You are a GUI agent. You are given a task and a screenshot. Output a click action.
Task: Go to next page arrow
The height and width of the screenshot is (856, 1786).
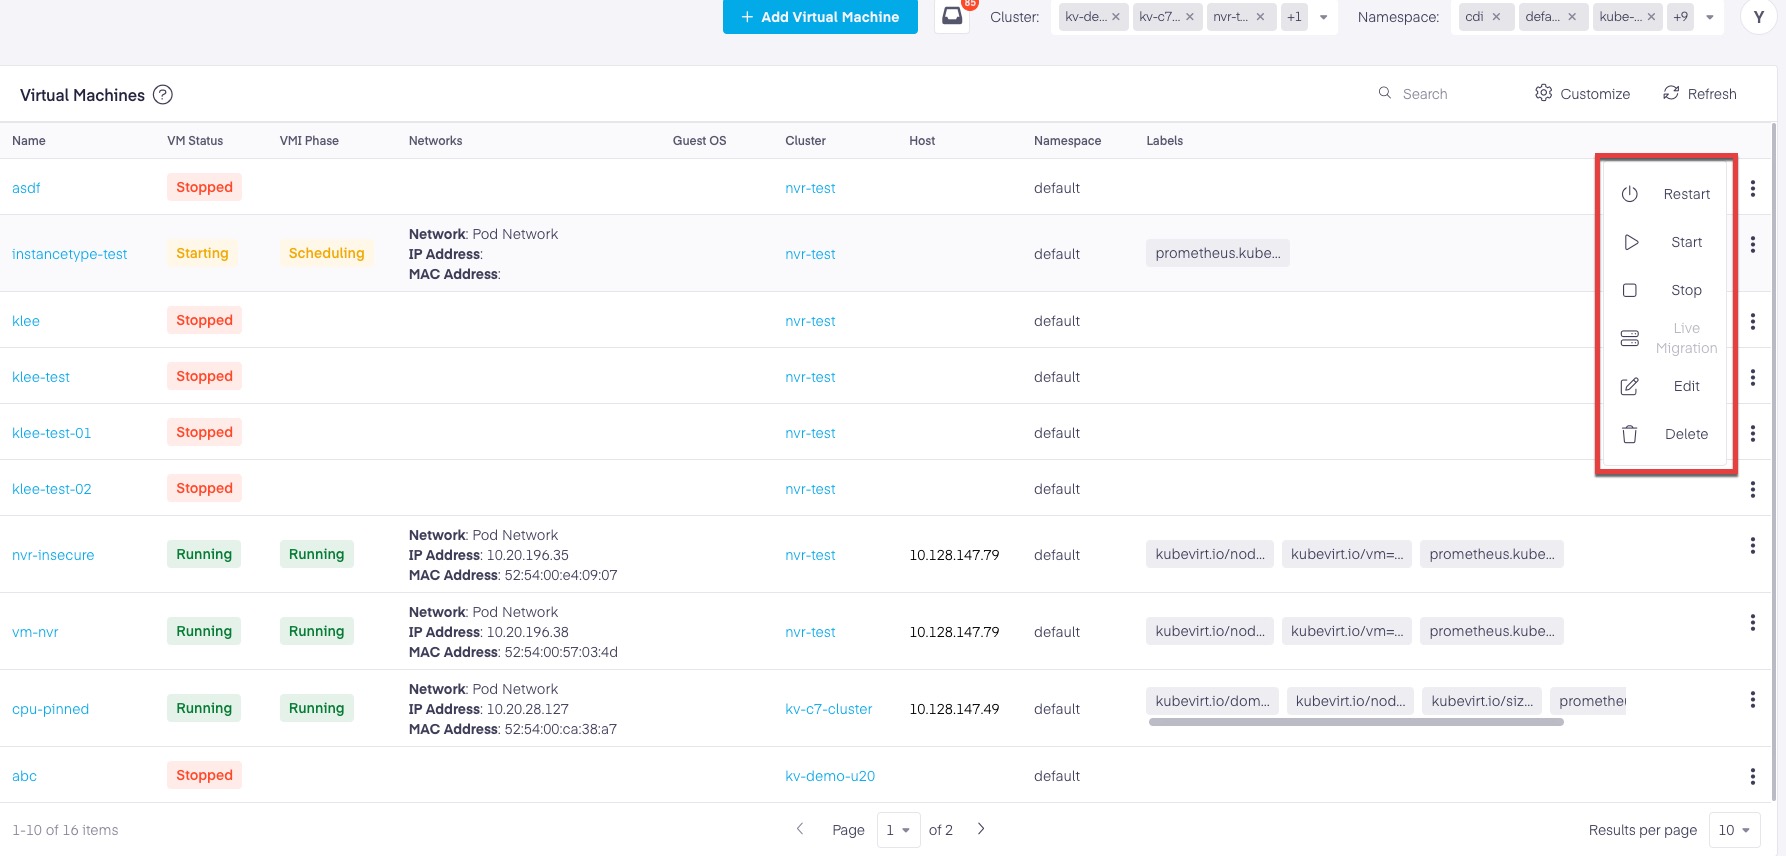pyautogui.click(x=981, y=829)
